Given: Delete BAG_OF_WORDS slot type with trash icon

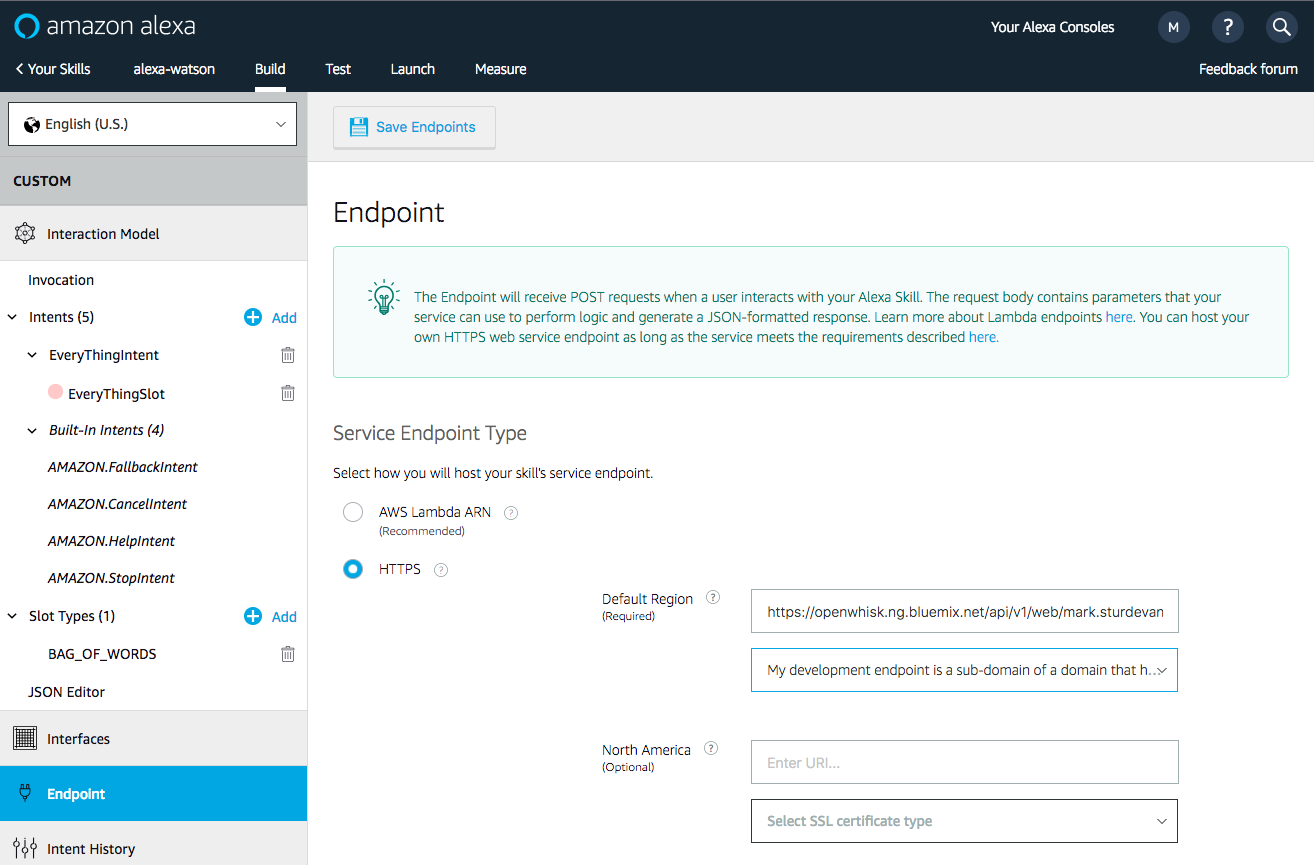Looking at the screenshot, I should pos(288,654).
